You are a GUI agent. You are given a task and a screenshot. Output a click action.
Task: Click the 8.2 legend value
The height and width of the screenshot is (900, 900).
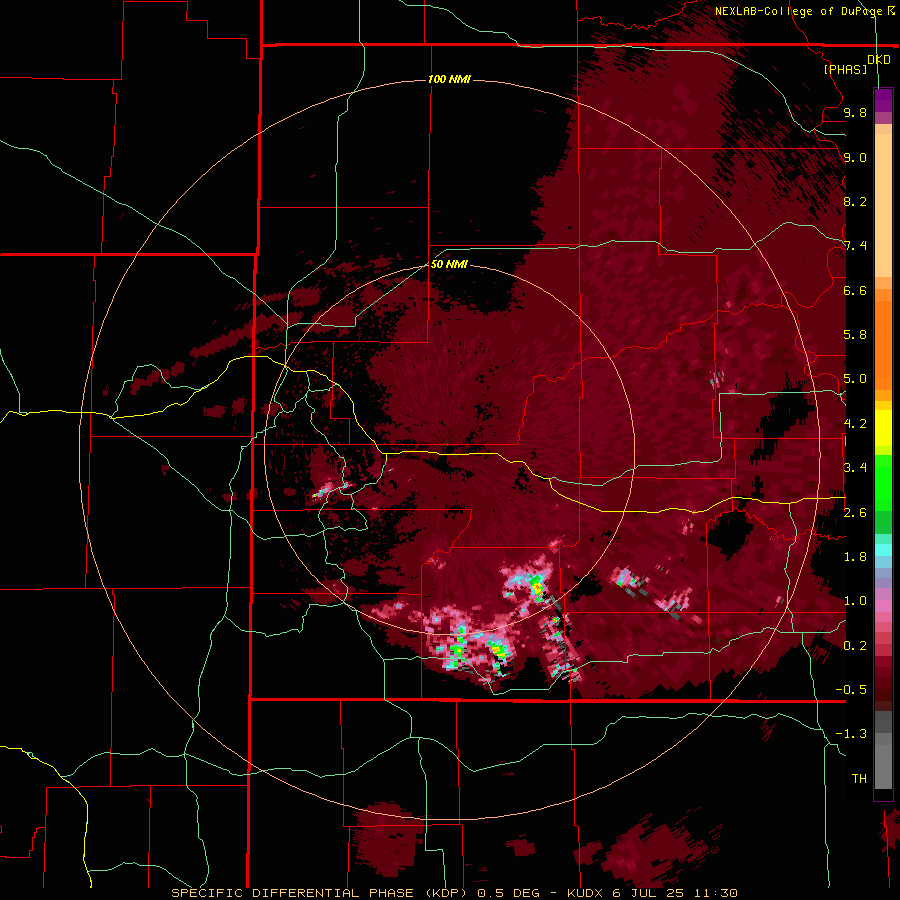click(x=855, y=201)
